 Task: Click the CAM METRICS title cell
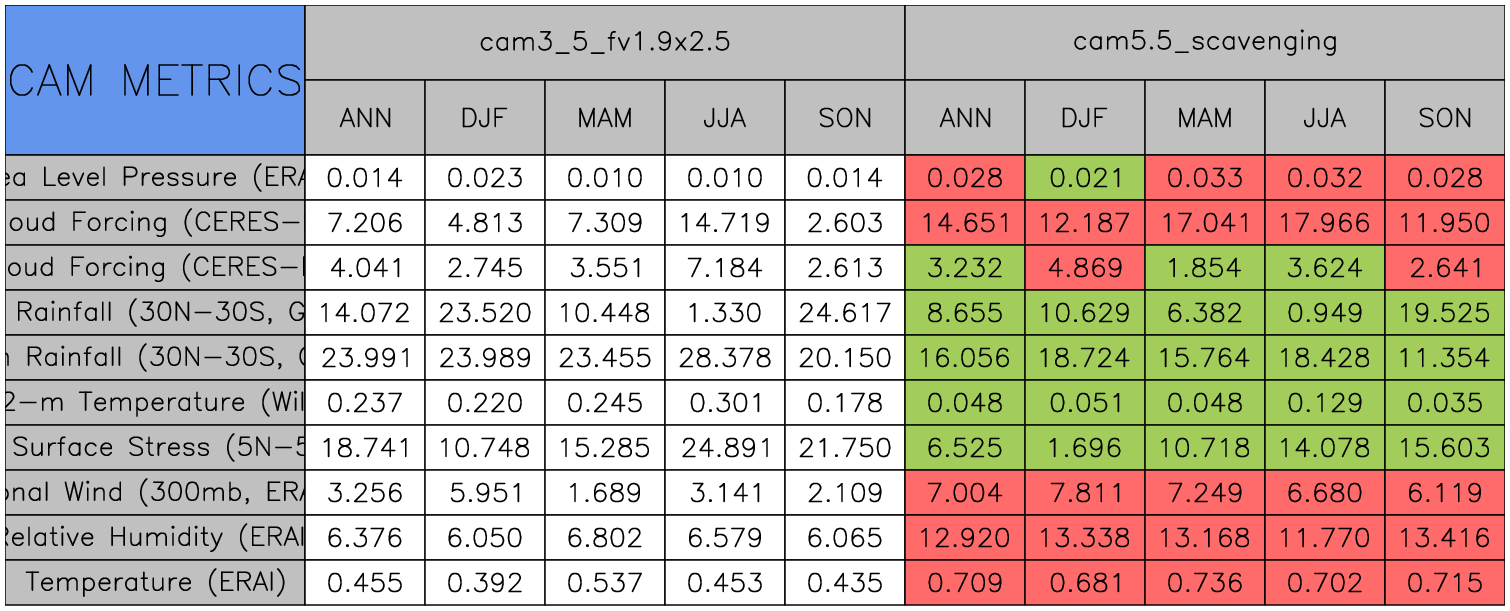click(154, 80)
